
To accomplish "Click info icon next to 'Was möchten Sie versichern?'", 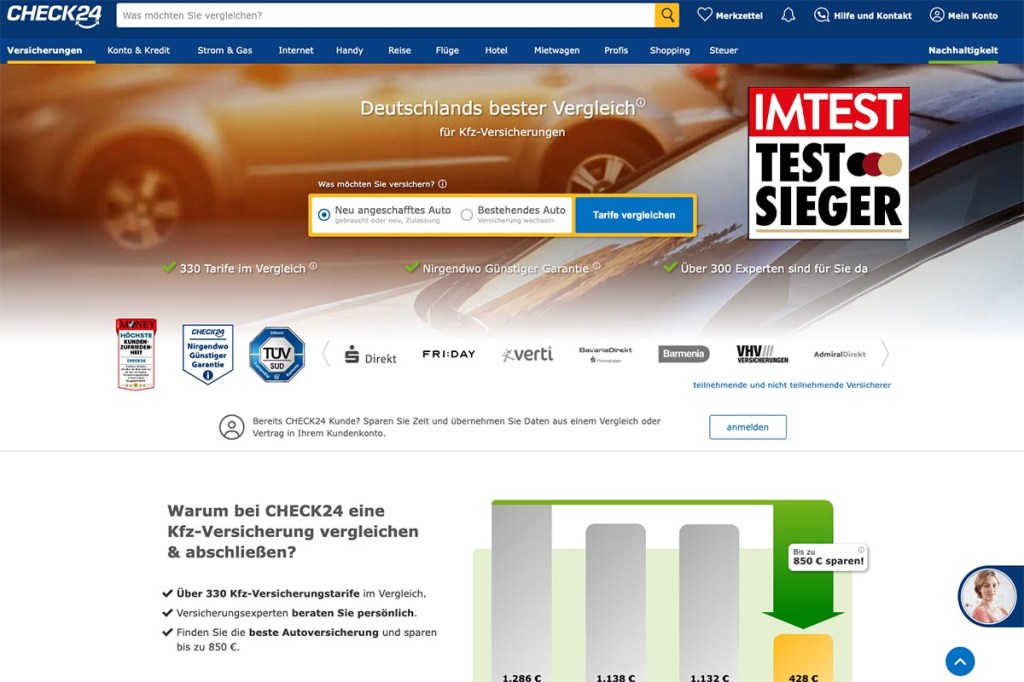I will click(443, 184).
